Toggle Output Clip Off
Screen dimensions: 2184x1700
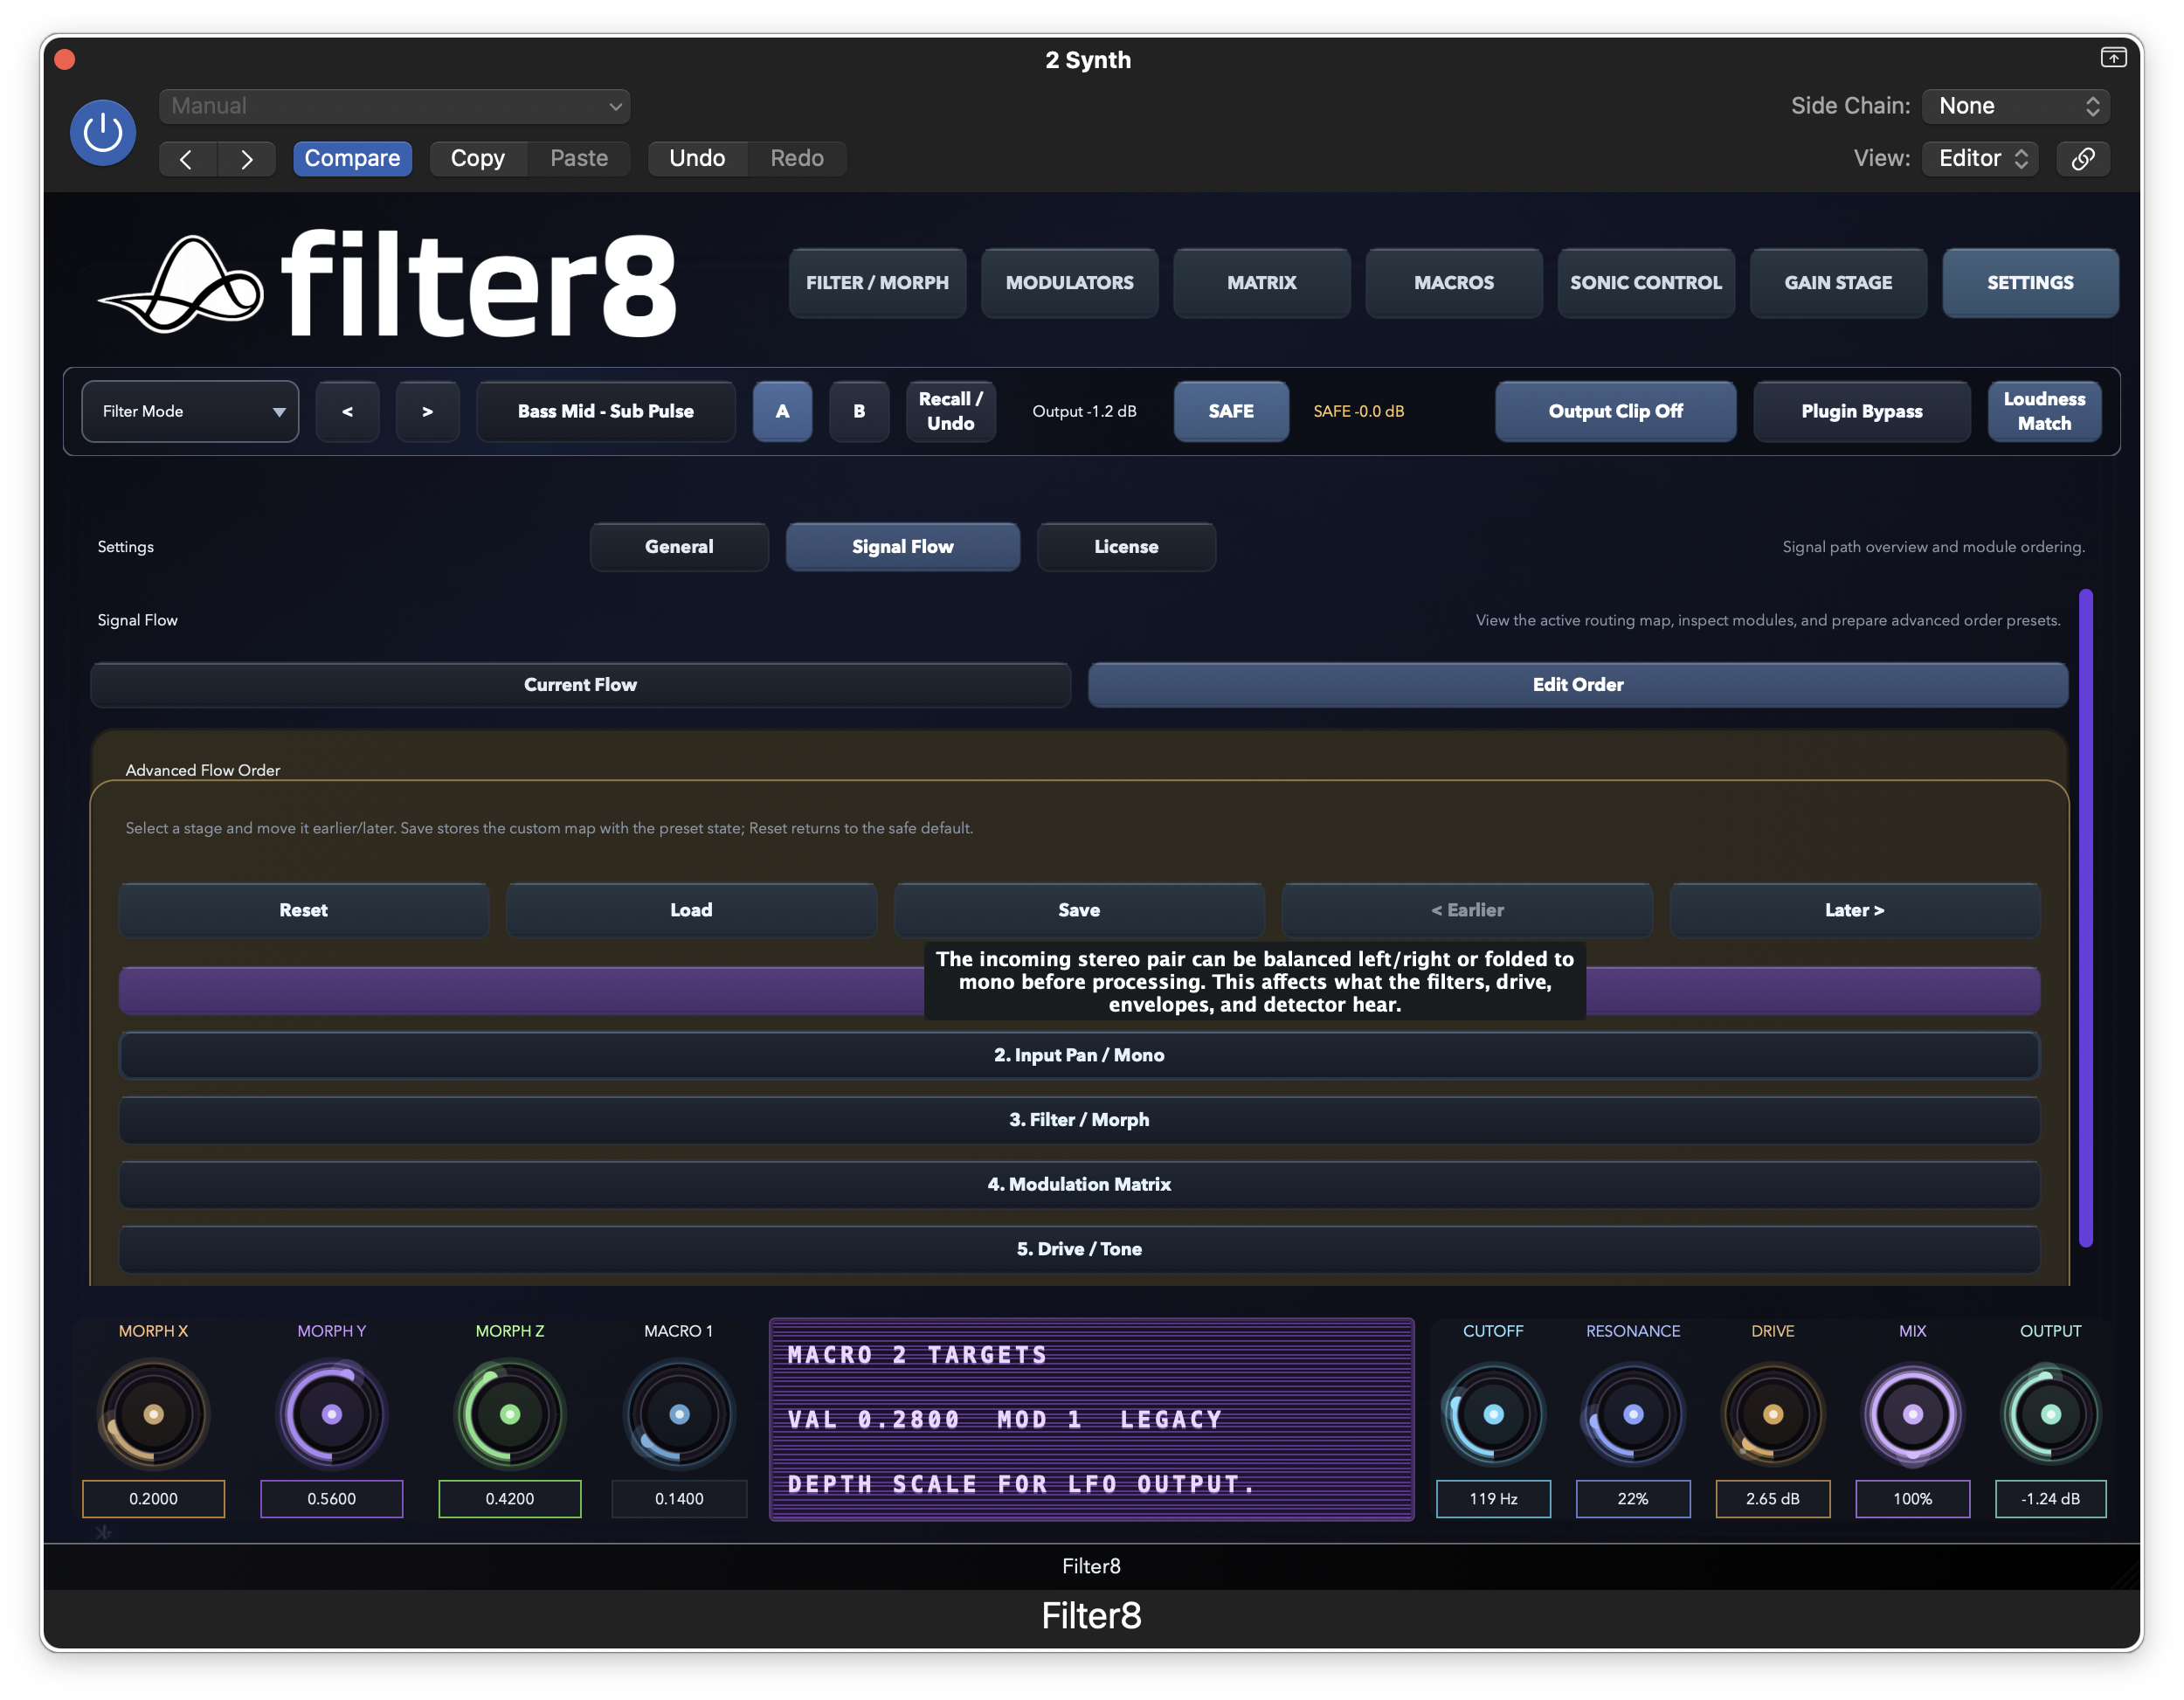coord(1615,411)
